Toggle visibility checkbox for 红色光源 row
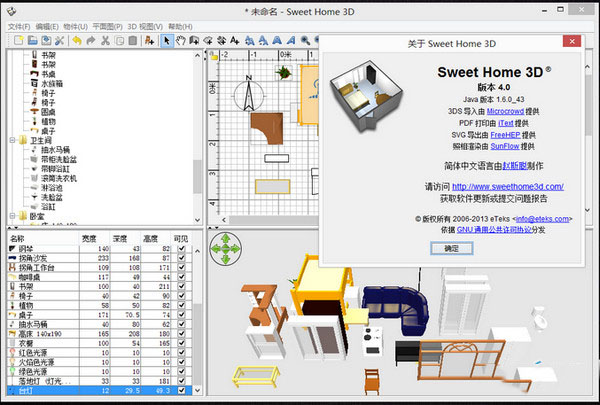This screenshot has width=600, height=405. click(182, 353)
